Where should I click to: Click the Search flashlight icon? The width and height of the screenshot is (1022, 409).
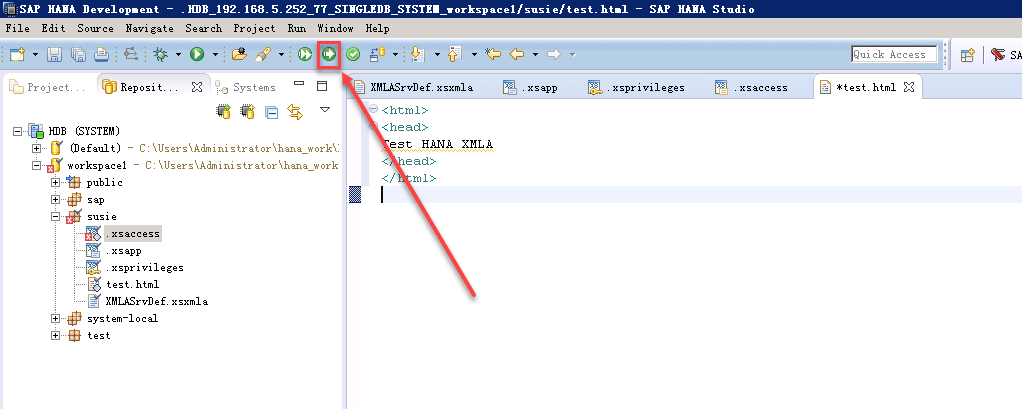point(263,55)
